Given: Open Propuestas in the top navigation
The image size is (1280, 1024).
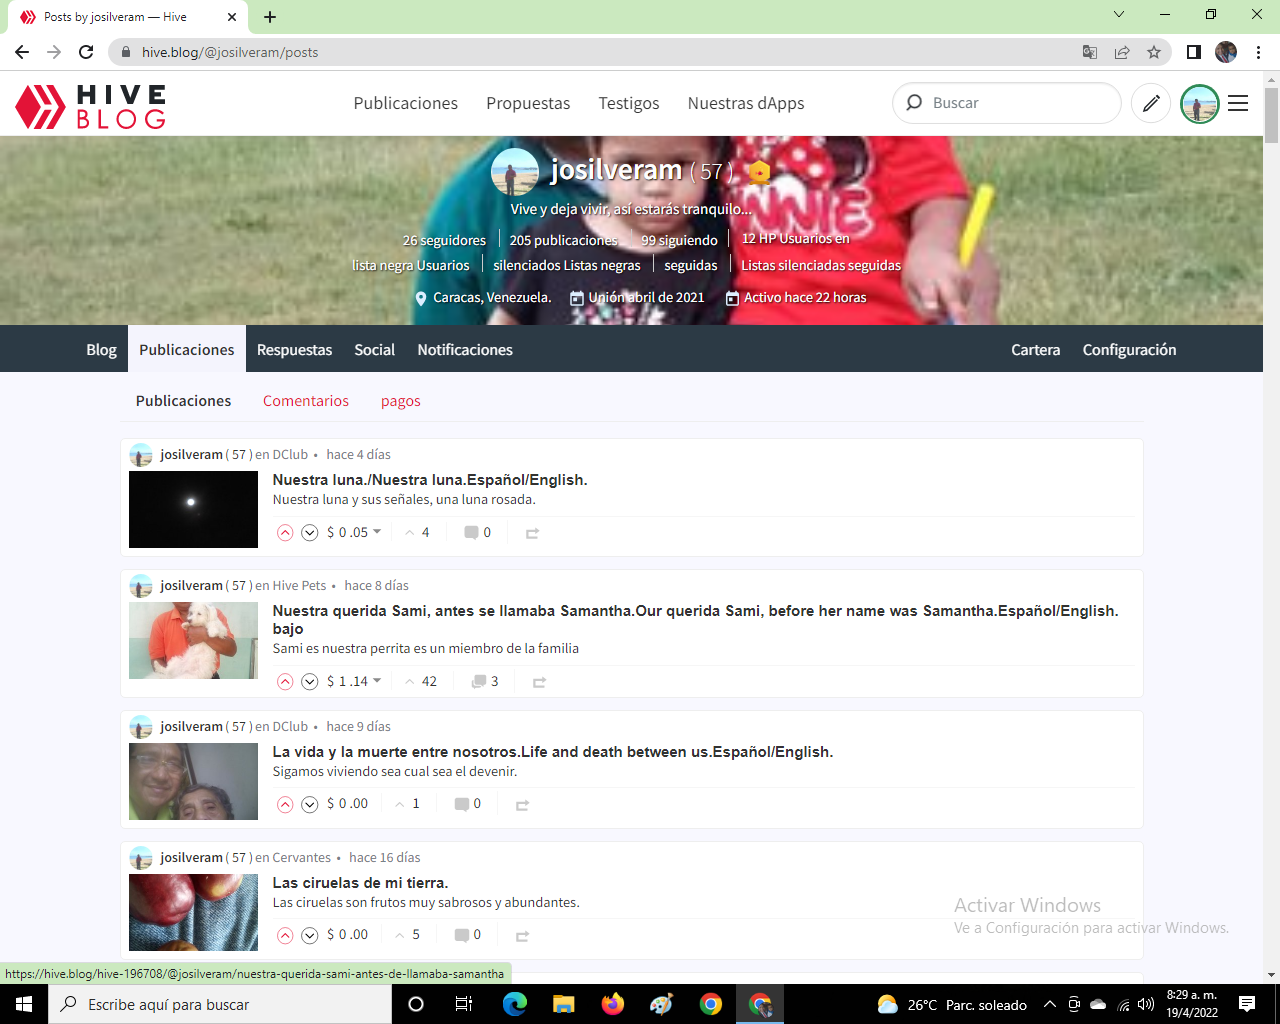Looking at the screenshot, I should tap(528, 103).
